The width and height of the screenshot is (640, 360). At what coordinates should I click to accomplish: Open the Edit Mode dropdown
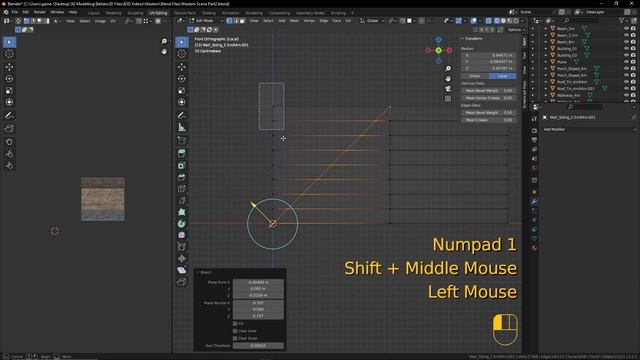click(206, 20)
